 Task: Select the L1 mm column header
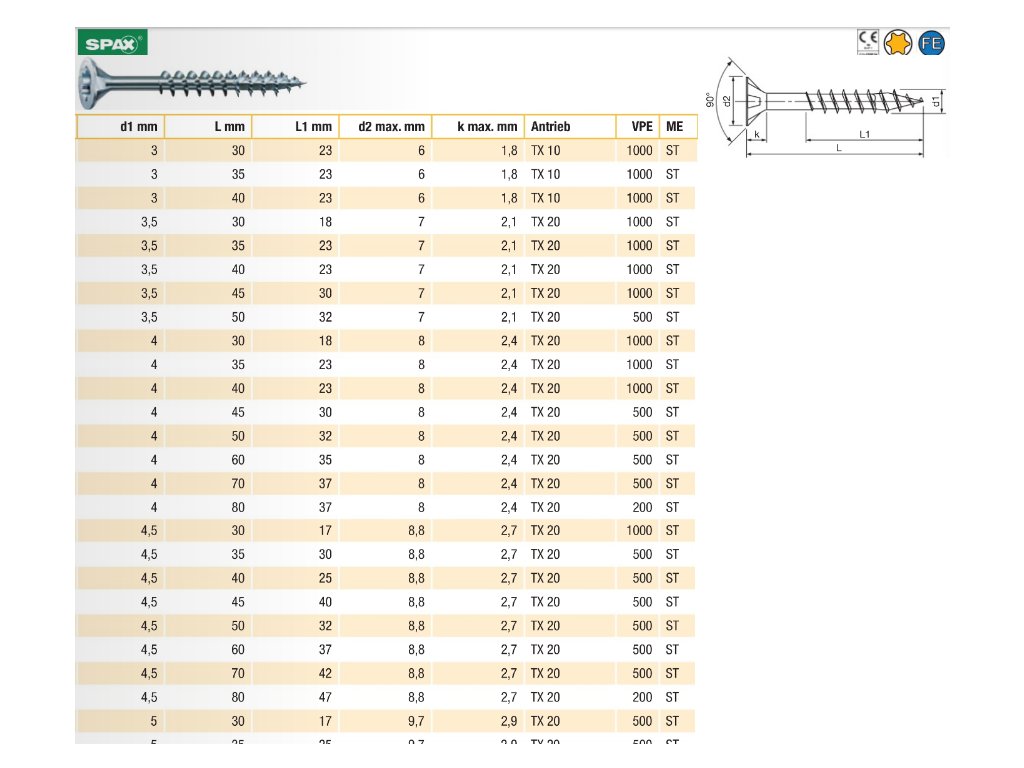pyautogui.click(x=295, y=127)
